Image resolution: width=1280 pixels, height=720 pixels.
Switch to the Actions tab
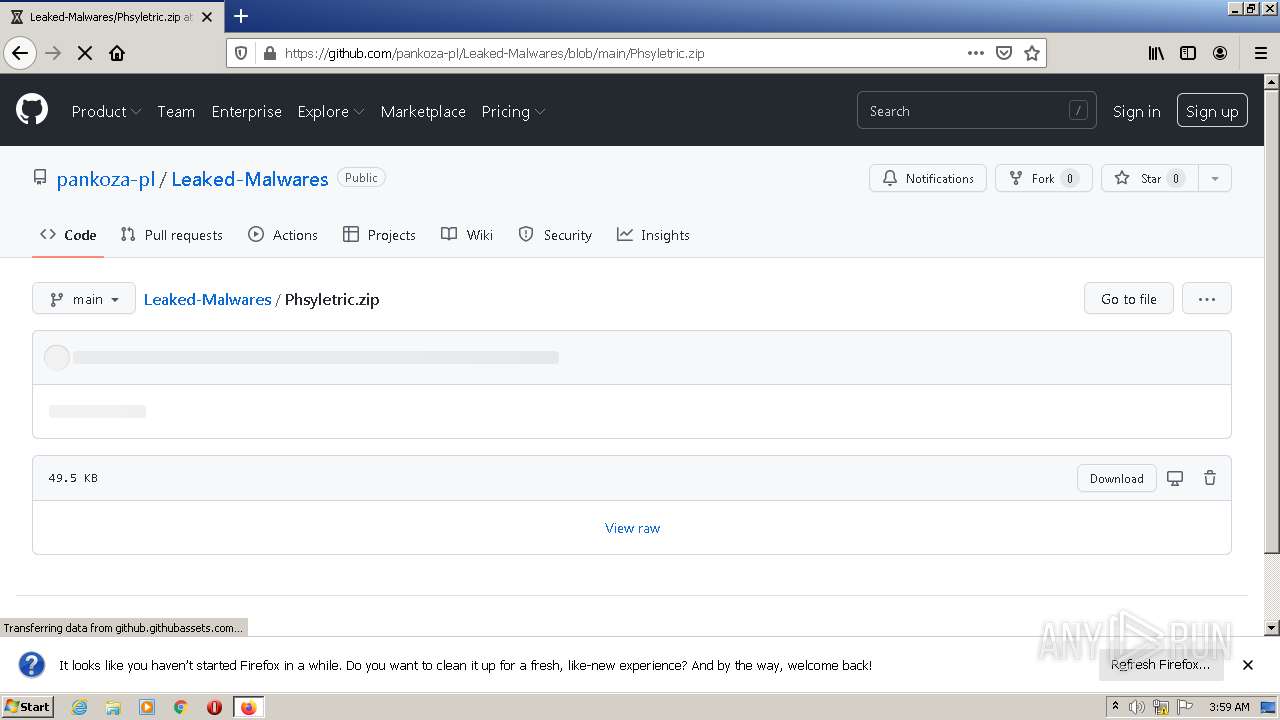coord(283,235)
